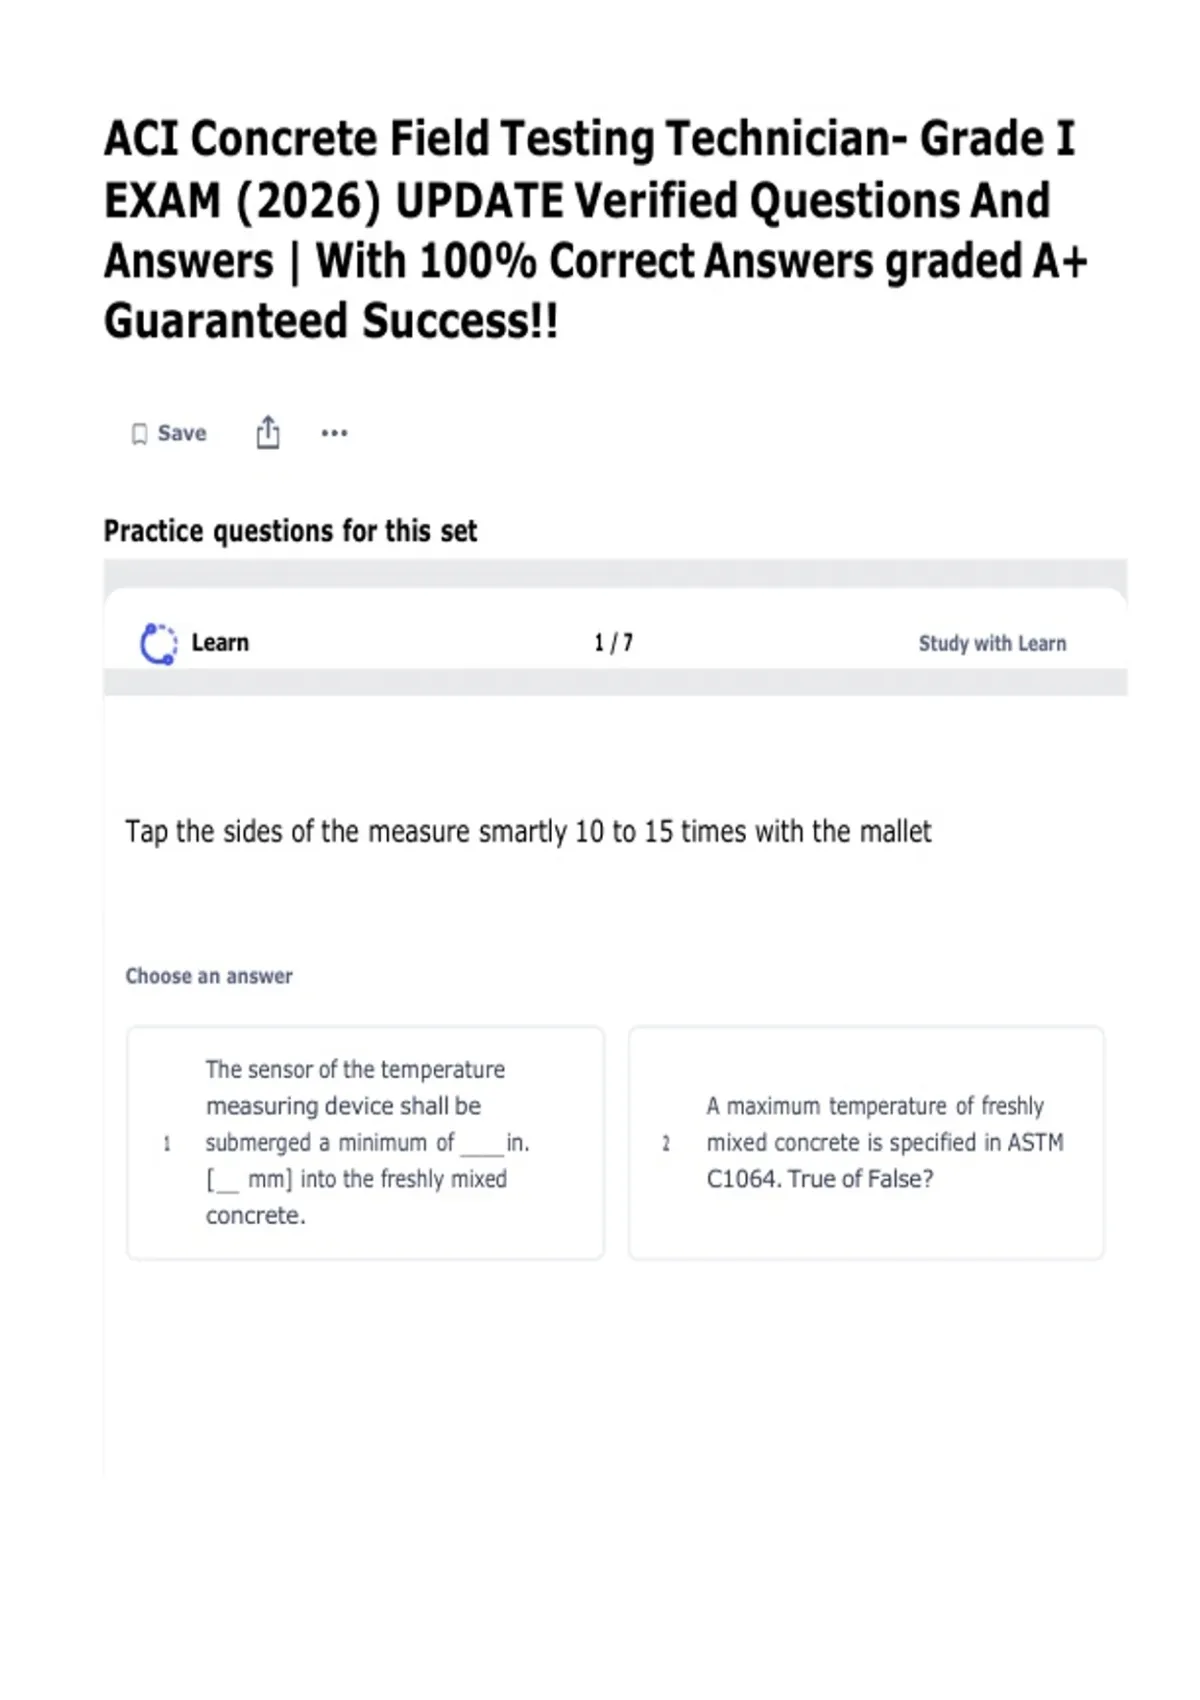Click the gray bar above Learn header

point(615,573)
